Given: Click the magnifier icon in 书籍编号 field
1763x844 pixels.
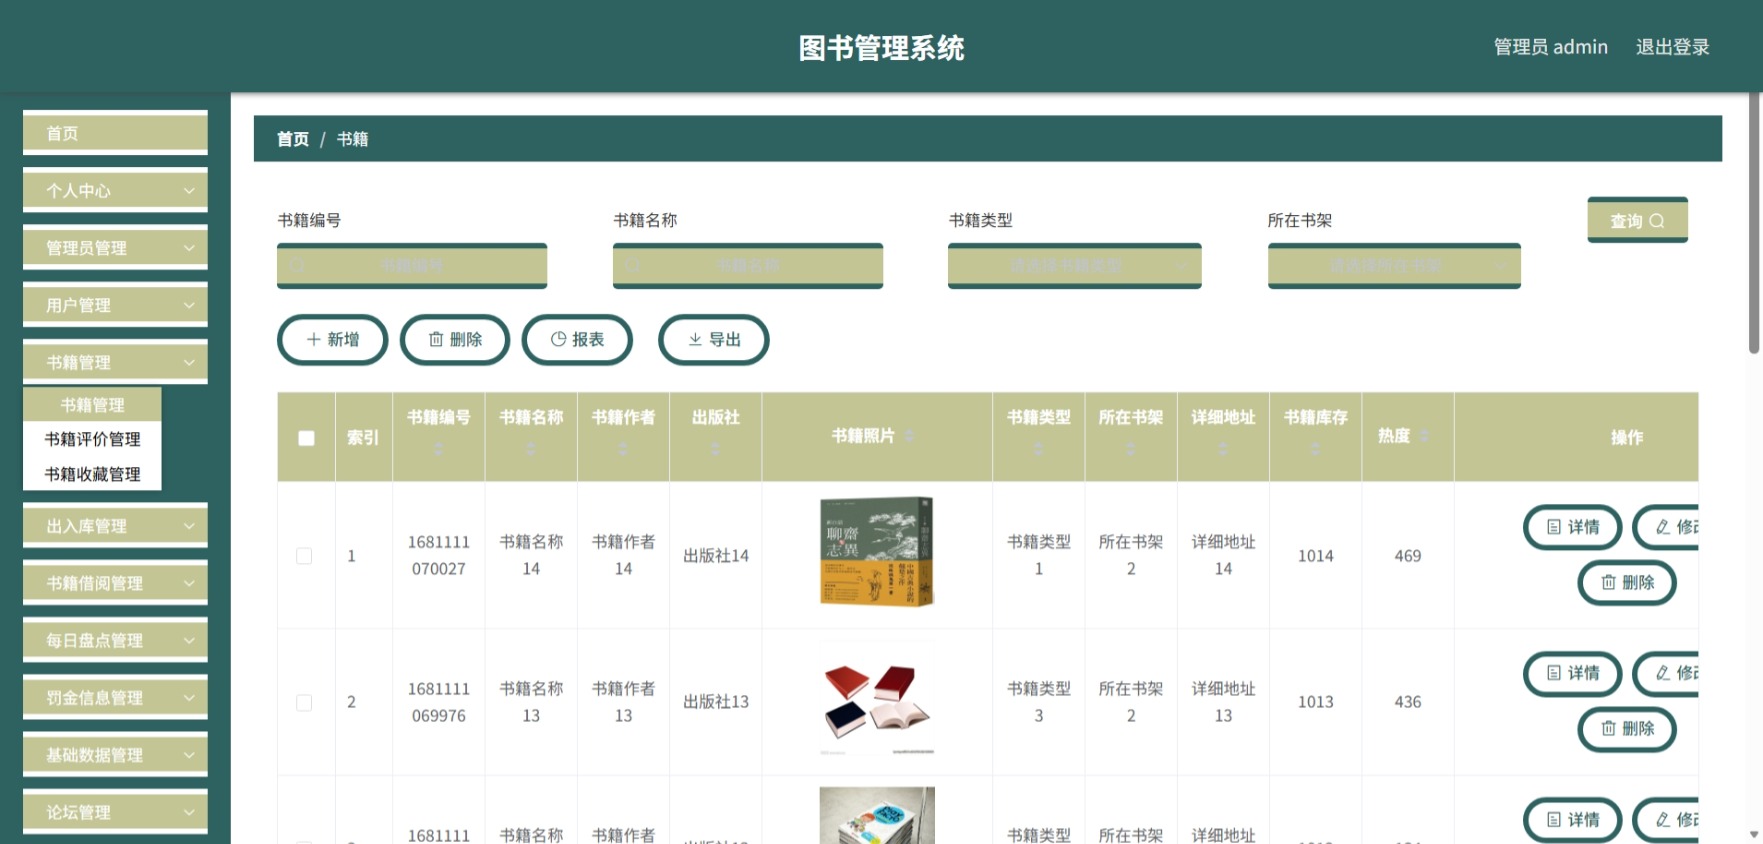Looking at the screenshot, I should (x=297, y=265).
